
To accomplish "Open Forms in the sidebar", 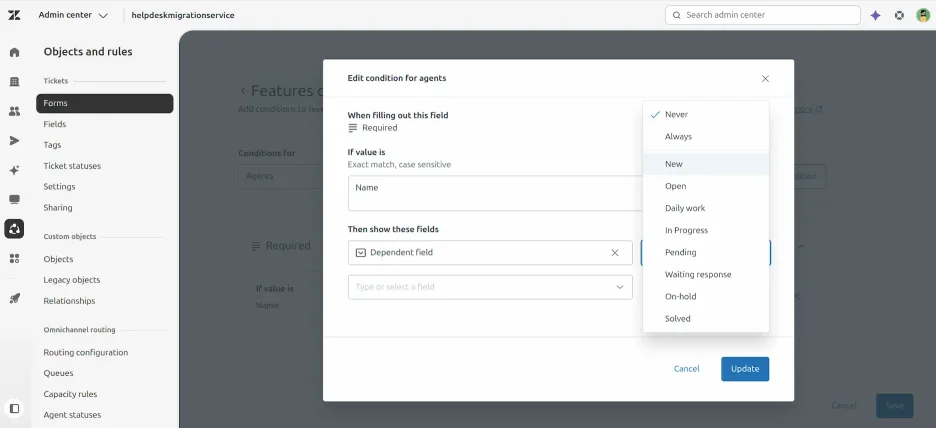I will pyautogui.click(x=104, y=103).
